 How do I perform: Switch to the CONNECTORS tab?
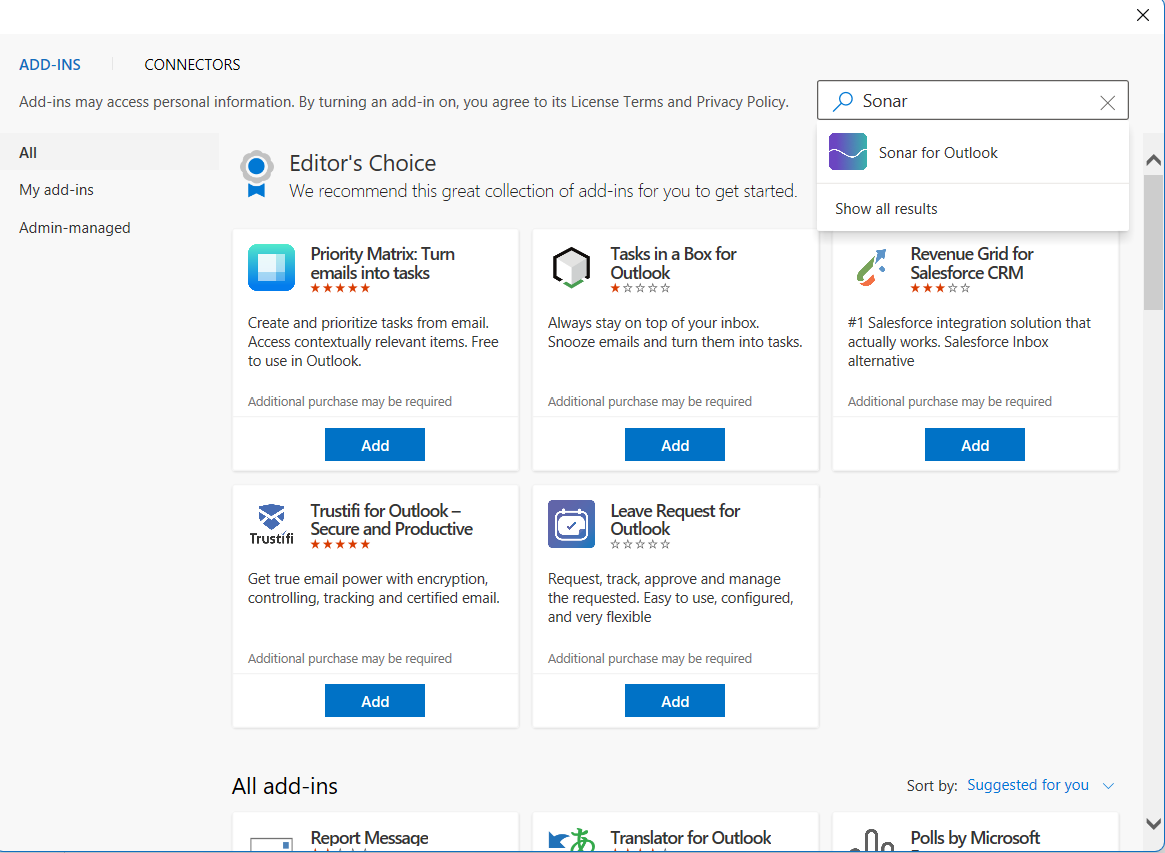pos(192,64)
